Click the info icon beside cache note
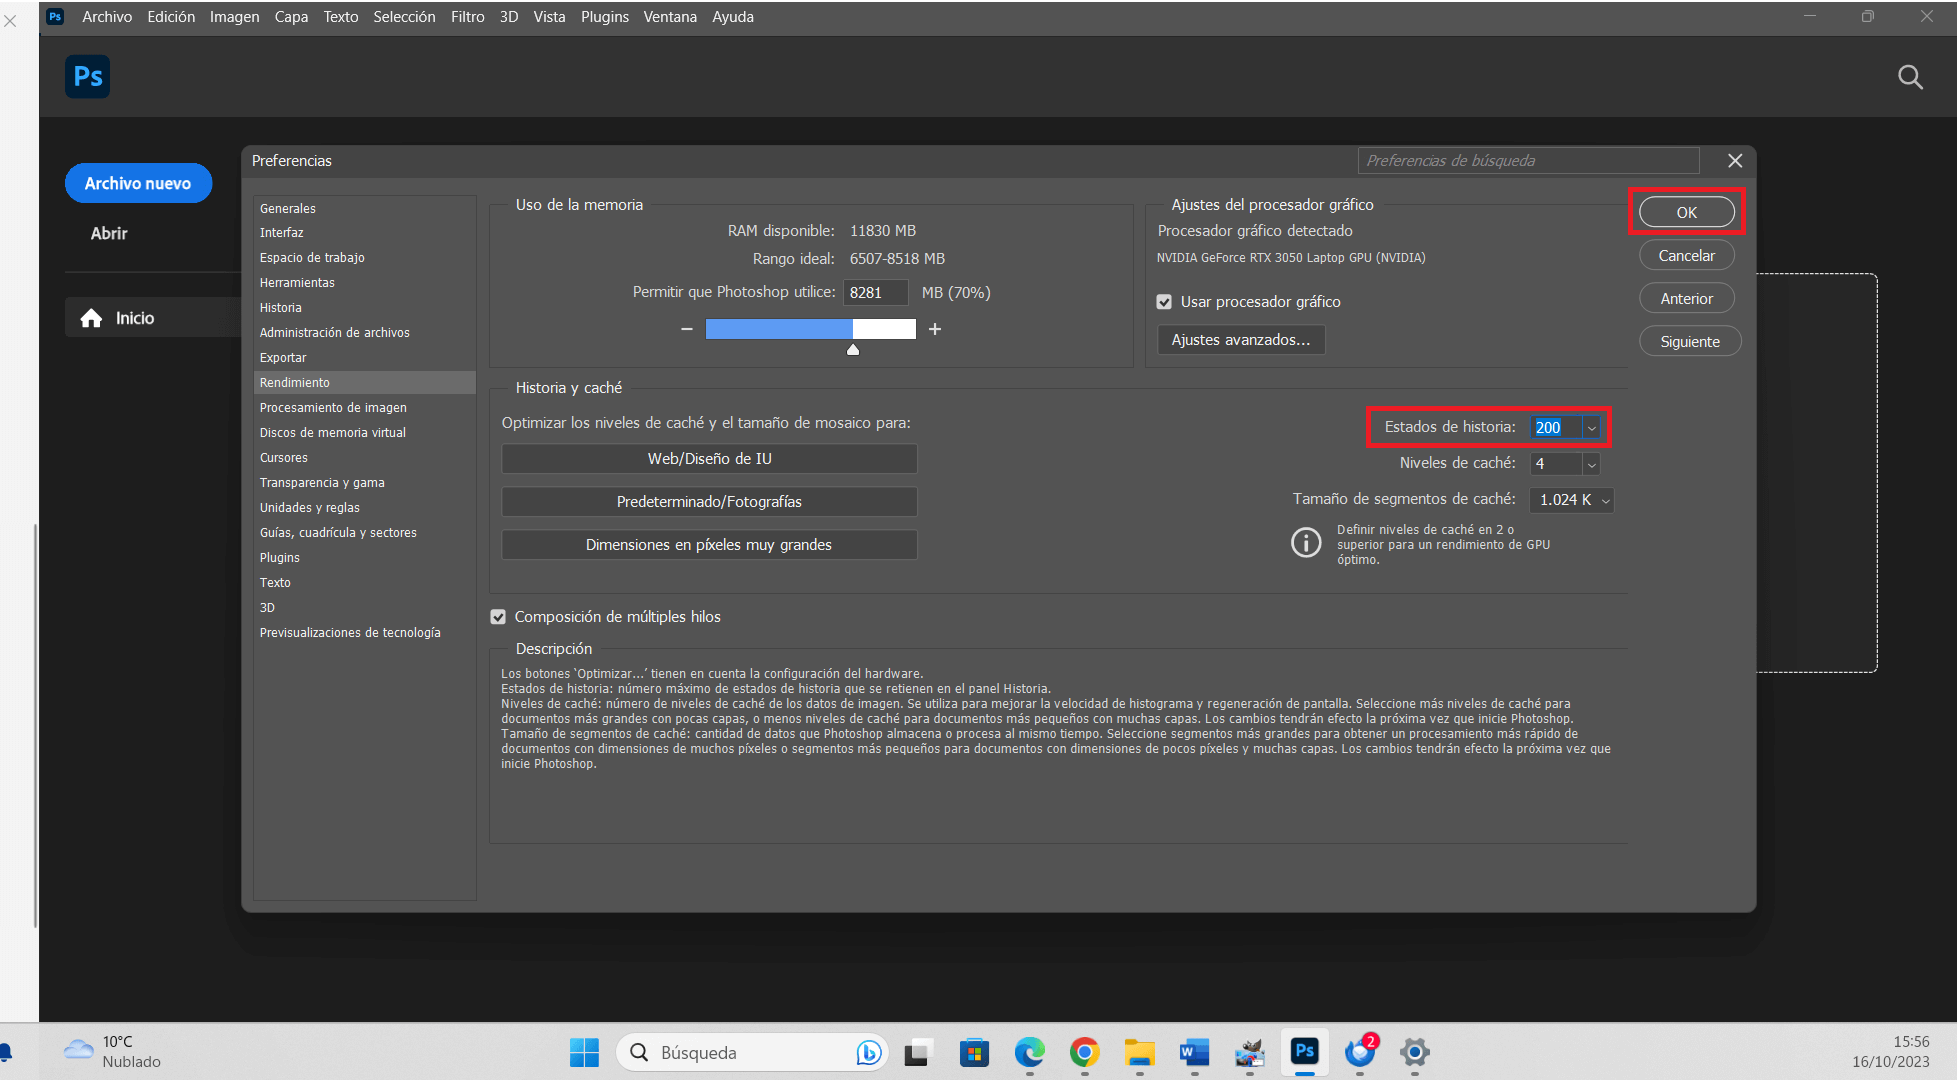Viewport: 1957px width, 1080px height. (x=1306, y=542)
